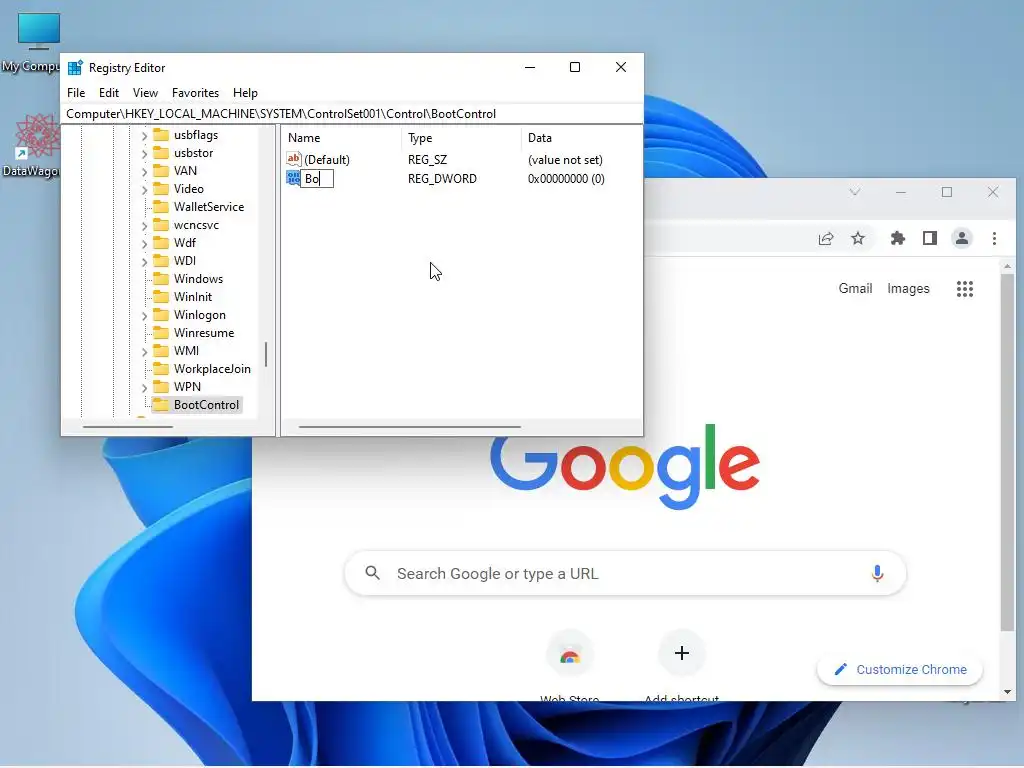
Task: Select the WorkplaceJoin key
Action: tap(212, 369)
